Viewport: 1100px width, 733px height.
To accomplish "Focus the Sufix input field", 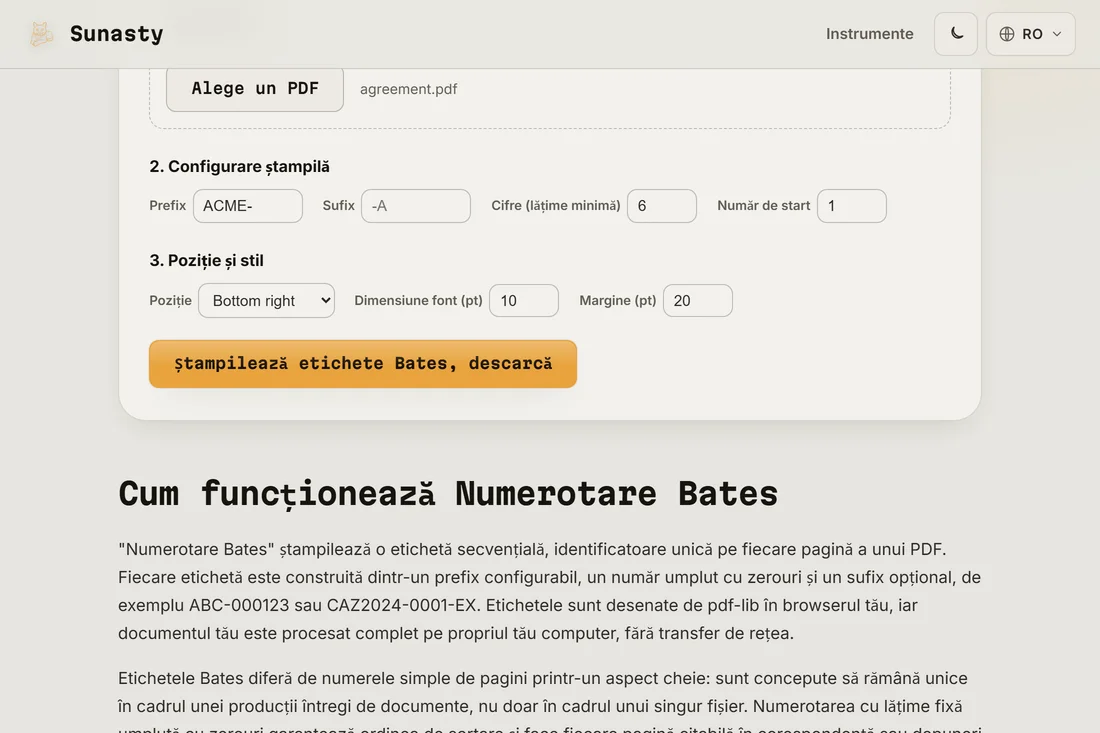I will pyautogui.click(x=416, y=206).
